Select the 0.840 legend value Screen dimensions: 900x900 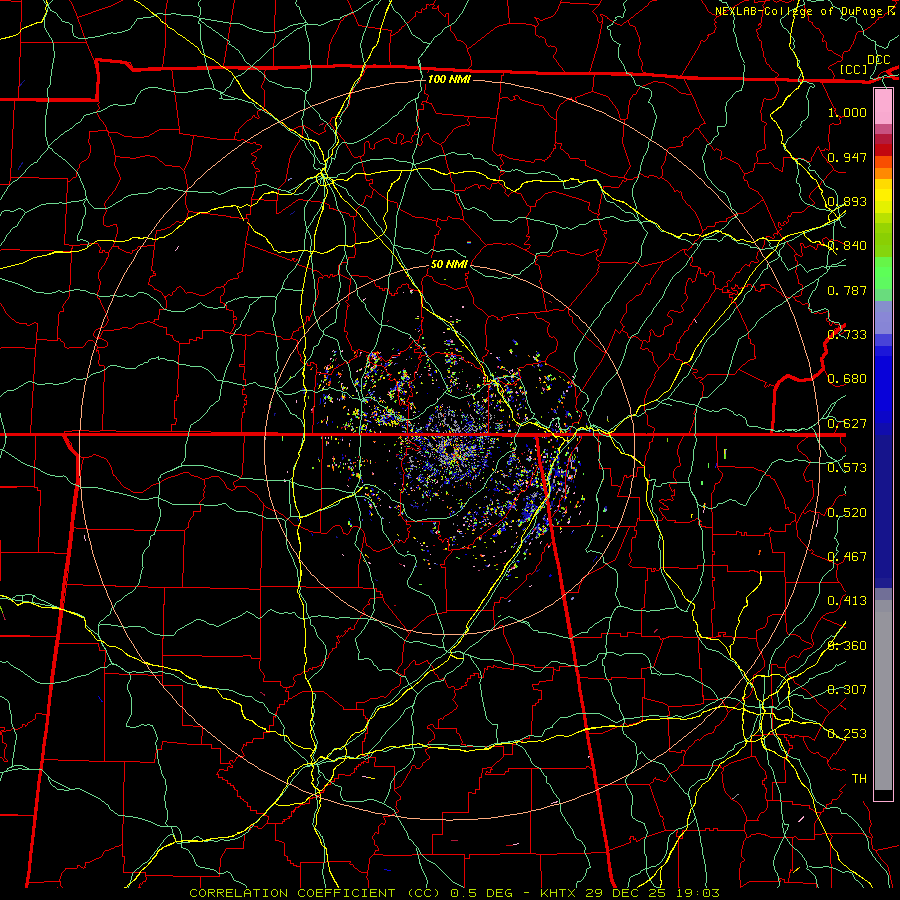(847, 246)
